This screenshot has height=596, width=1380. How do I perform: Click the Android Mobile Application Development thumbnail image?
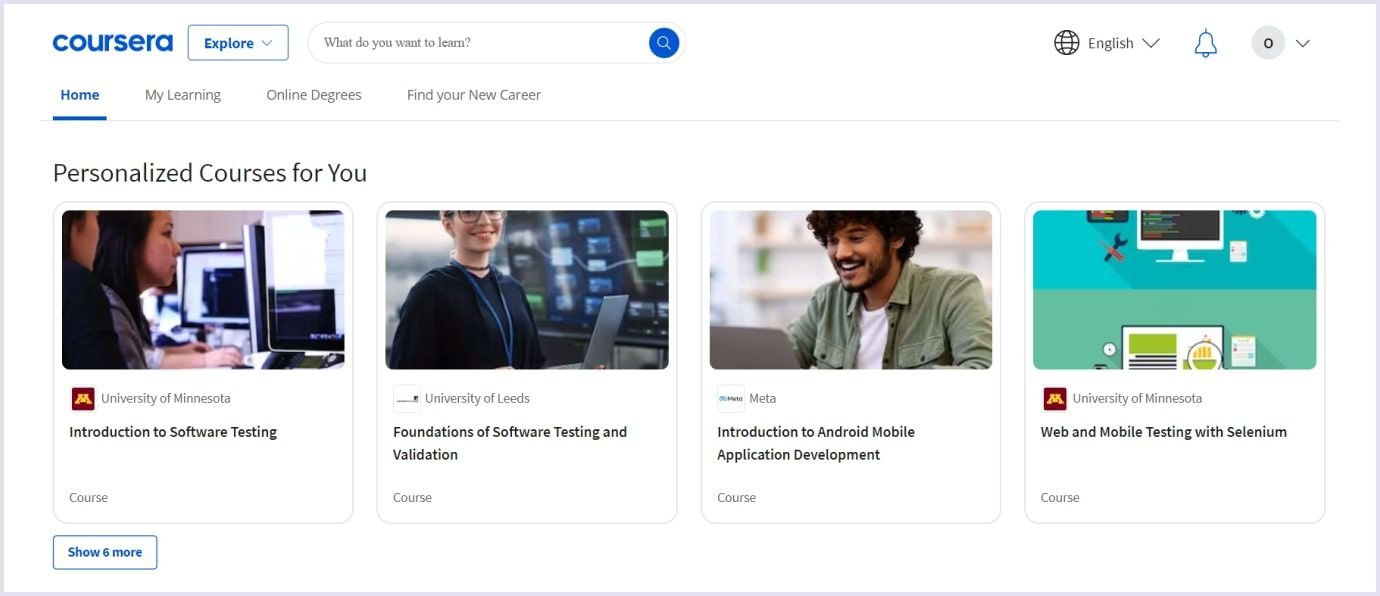pyautogui.click(x=851, y=290)
